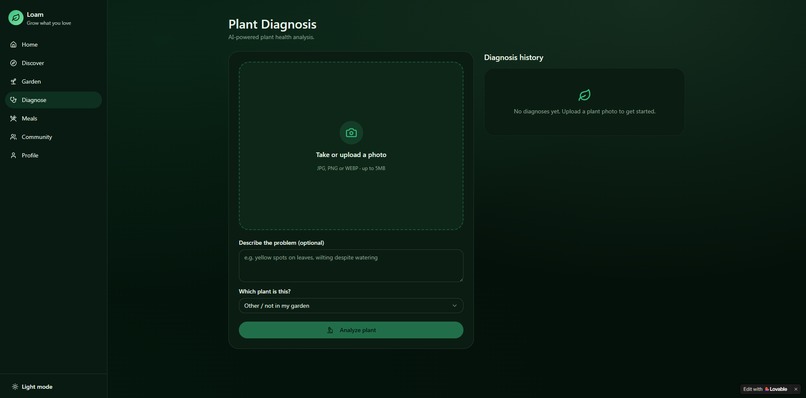This screenshot has height=398, width=806.
Task: Navigate to Meals
Action: point(53,119)
